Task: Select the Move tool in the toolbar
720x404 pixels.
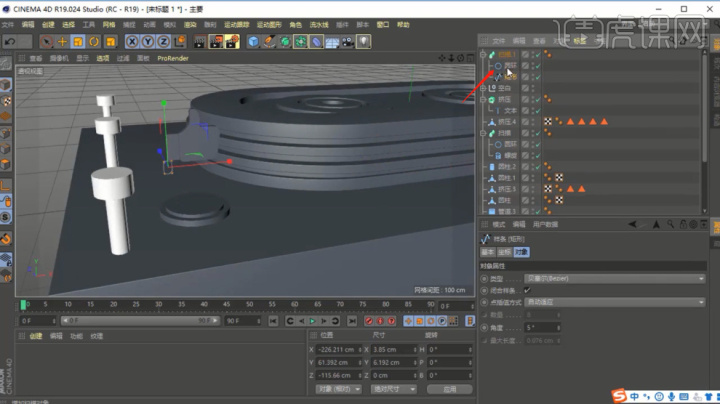Action: pos(63,41)
